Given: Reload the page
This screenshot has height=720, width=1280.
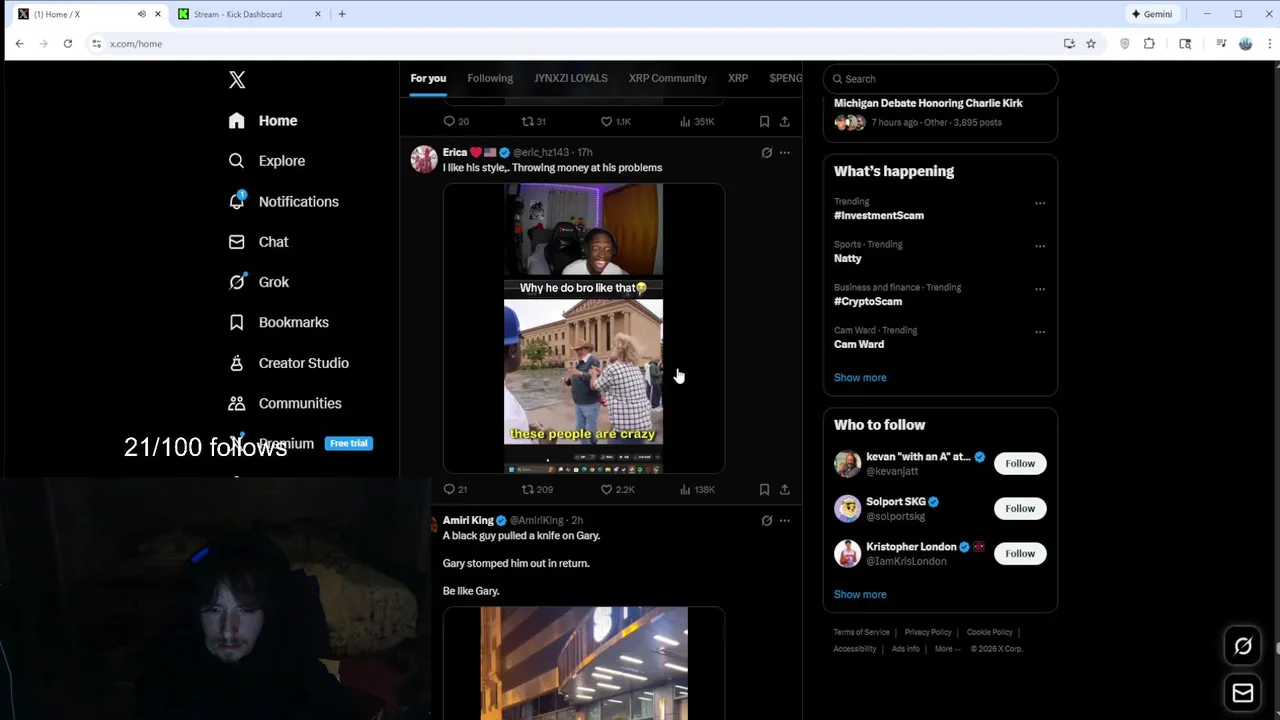Looking at the screenshot, I should click(68, 44).
